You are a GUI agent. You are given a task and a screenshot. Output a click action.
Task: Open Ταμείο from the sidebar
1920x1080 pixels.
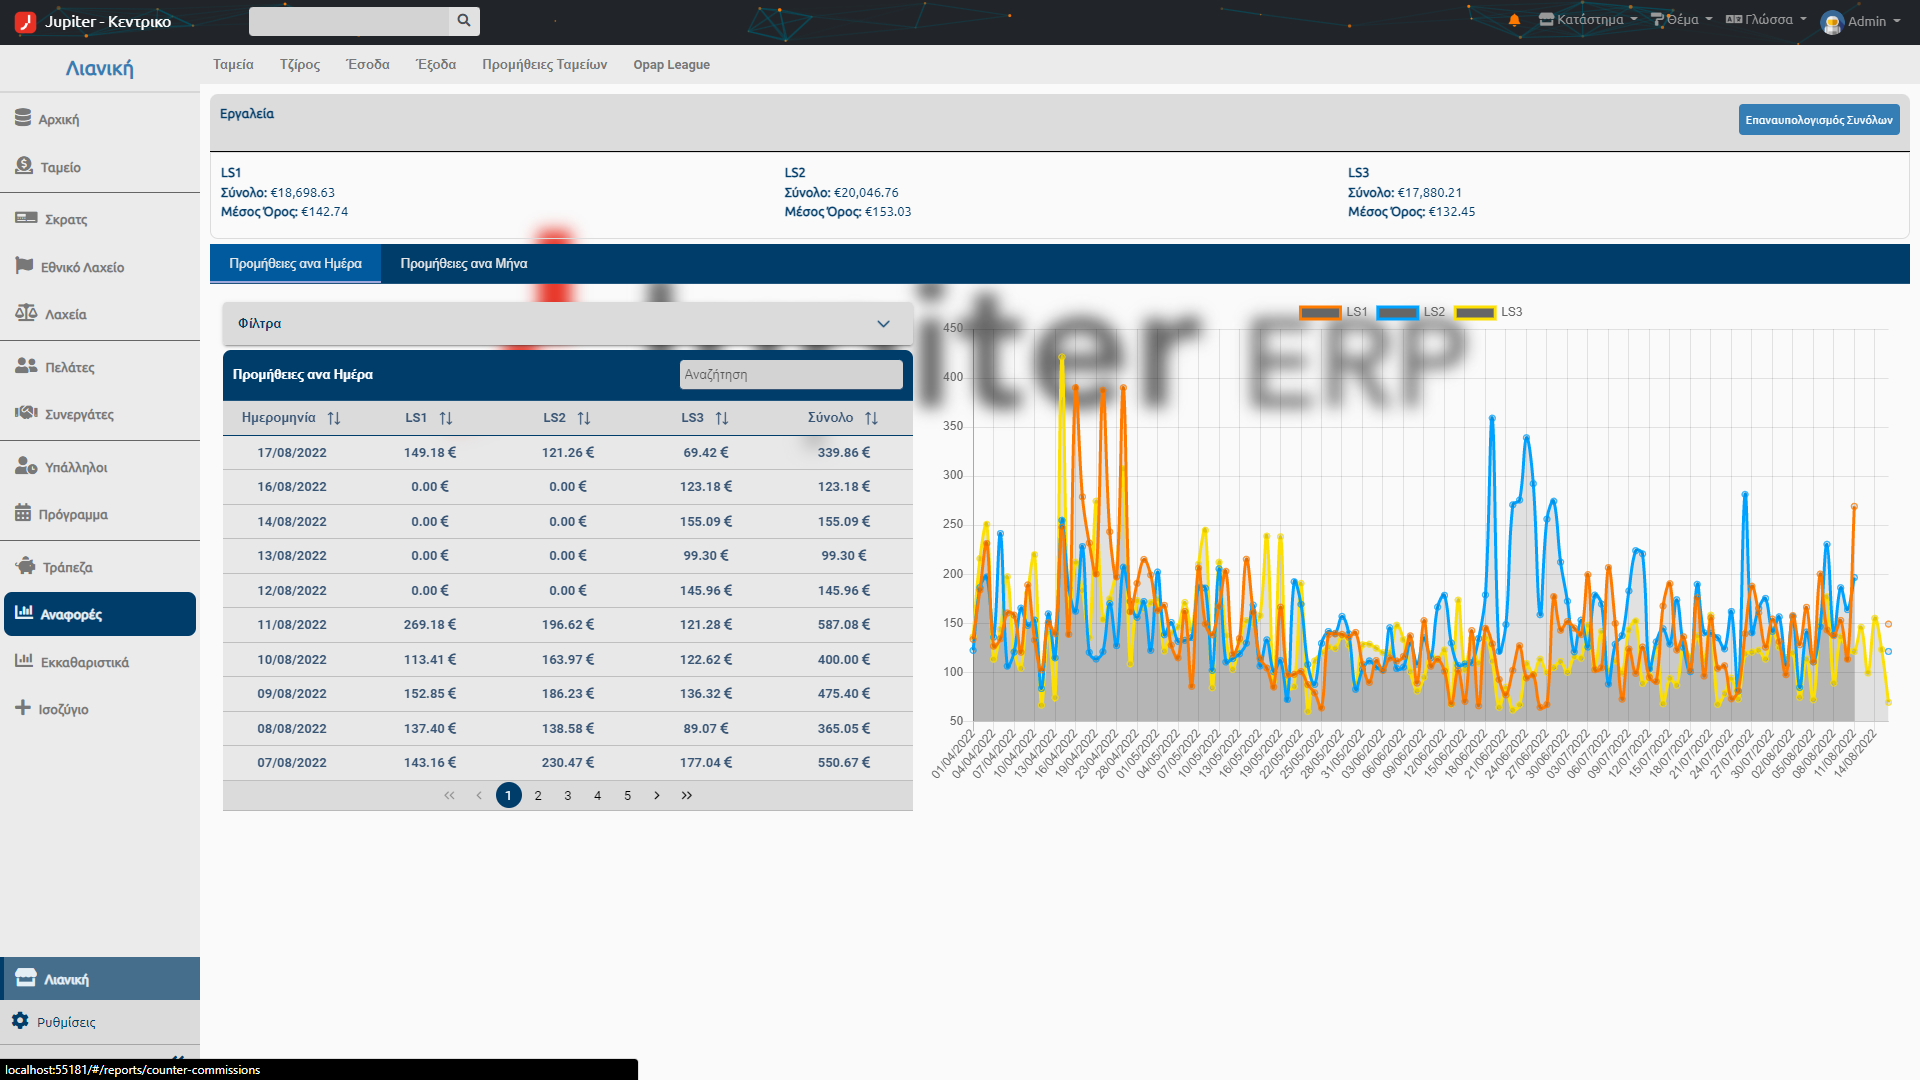[100, 167]
